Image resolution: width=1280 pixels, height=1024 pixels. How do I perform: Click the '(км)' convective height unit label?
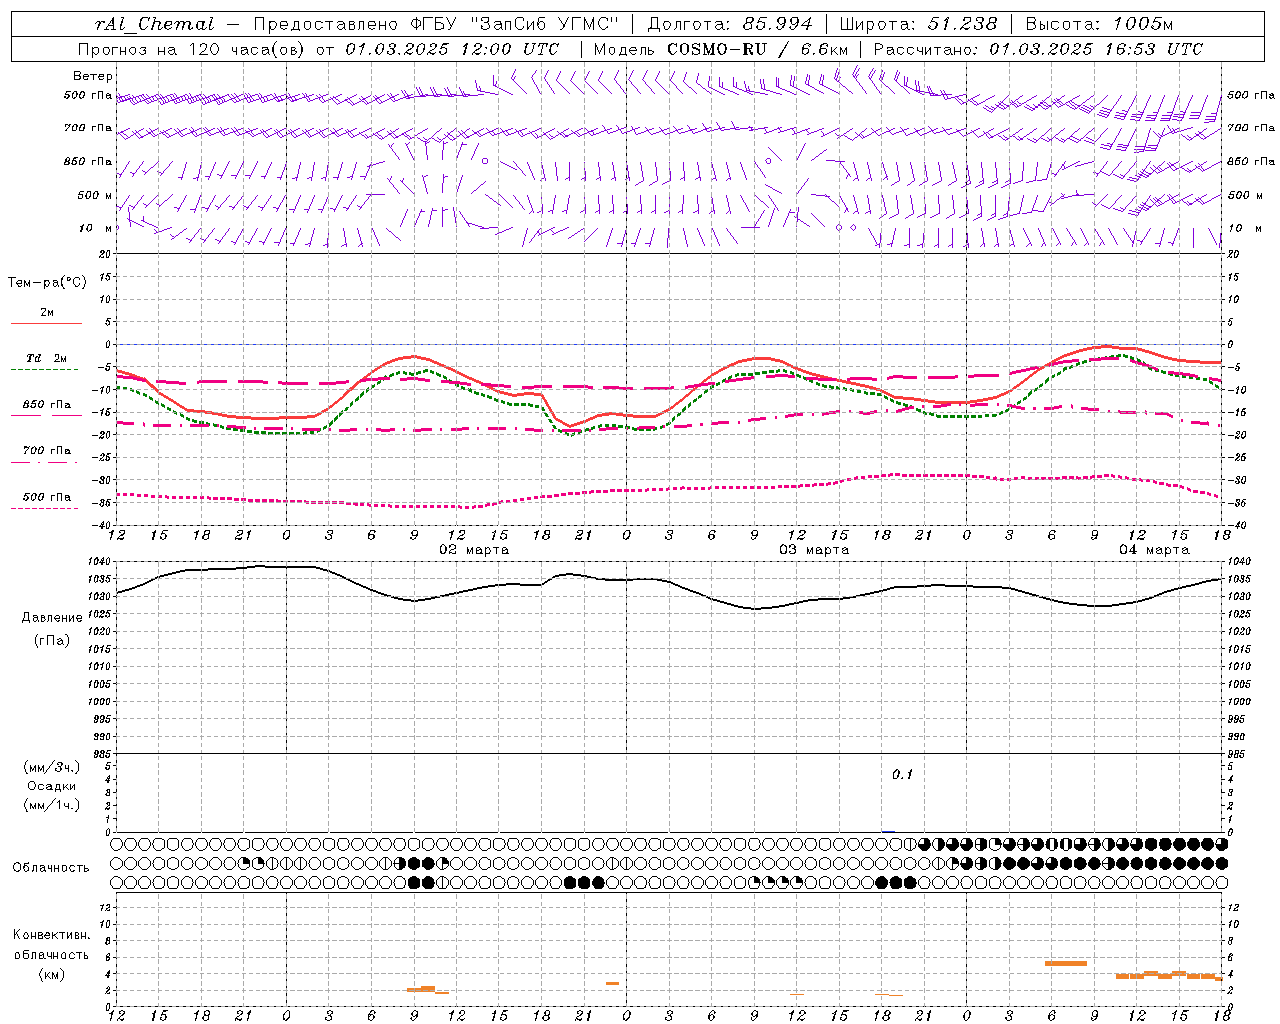(51, 974)
